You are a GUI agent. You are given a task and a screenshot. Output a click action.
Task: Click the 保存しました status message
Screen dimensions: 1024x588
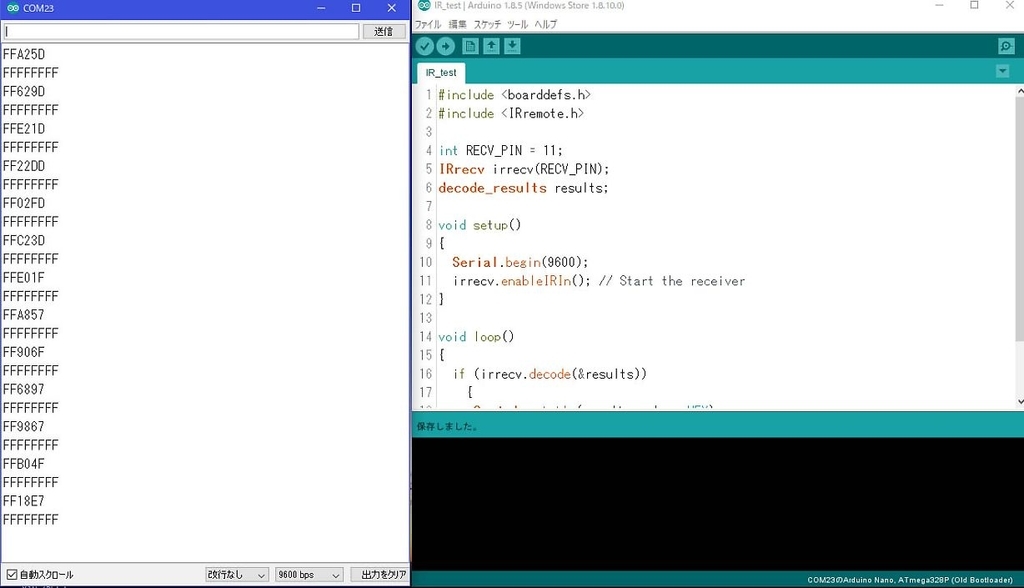click(x=447, y=427)
